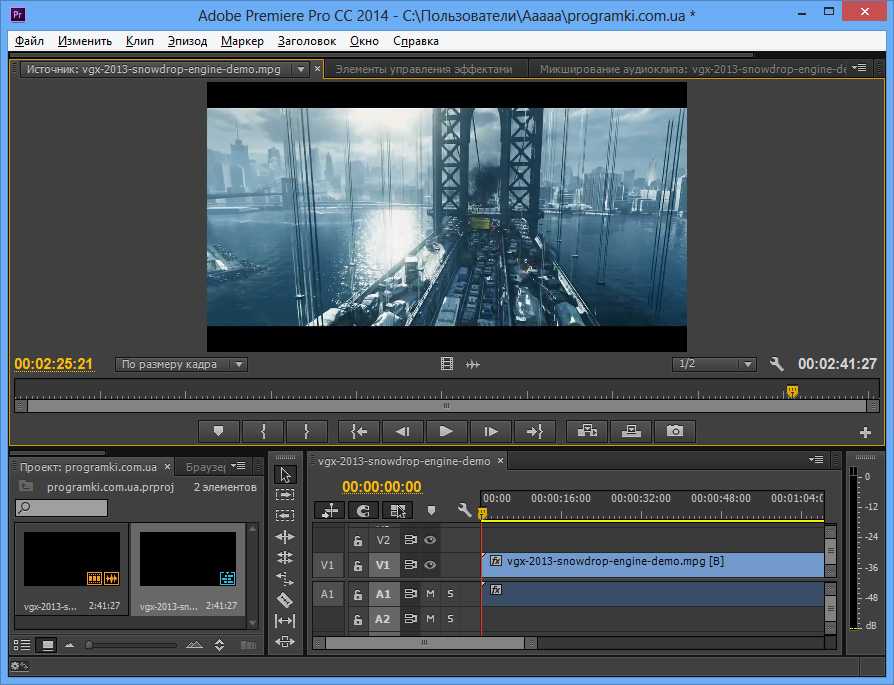
Task: Open playback resolution 1/2 dropdown
Action: [x=714, y=364]
